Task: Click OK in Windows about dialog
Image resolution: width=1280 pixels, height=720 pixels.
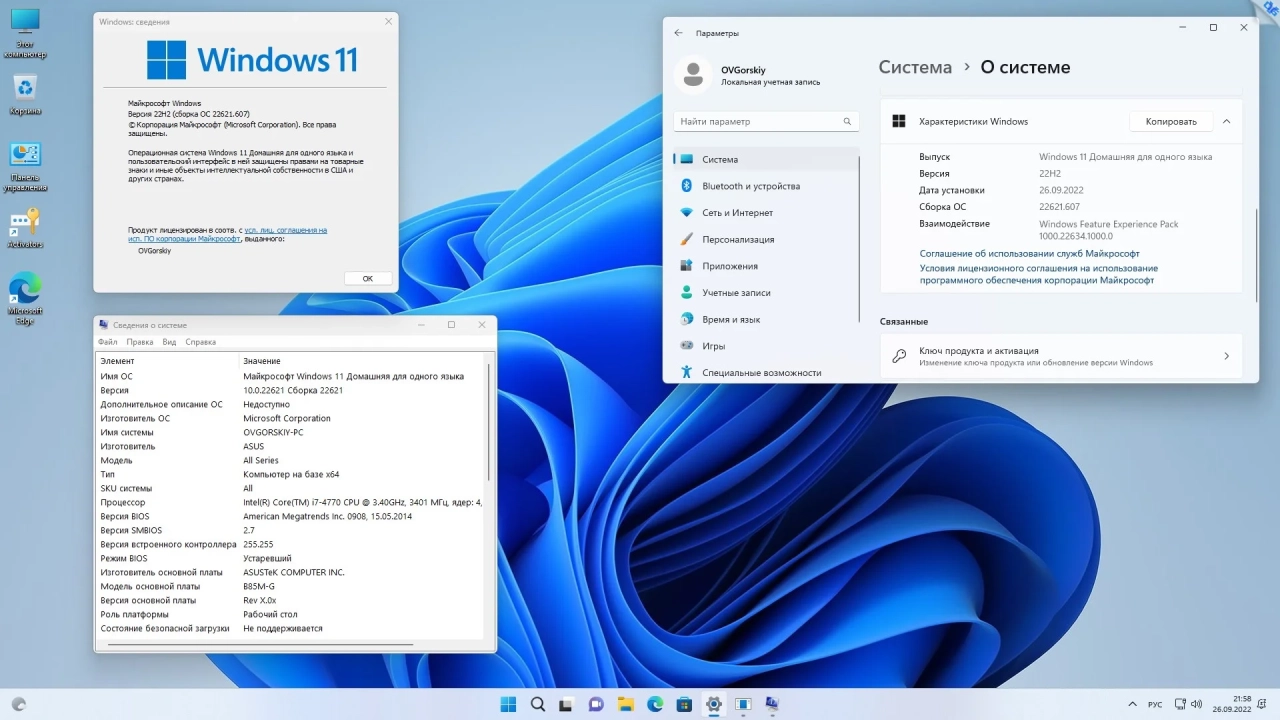Action: 367,278
